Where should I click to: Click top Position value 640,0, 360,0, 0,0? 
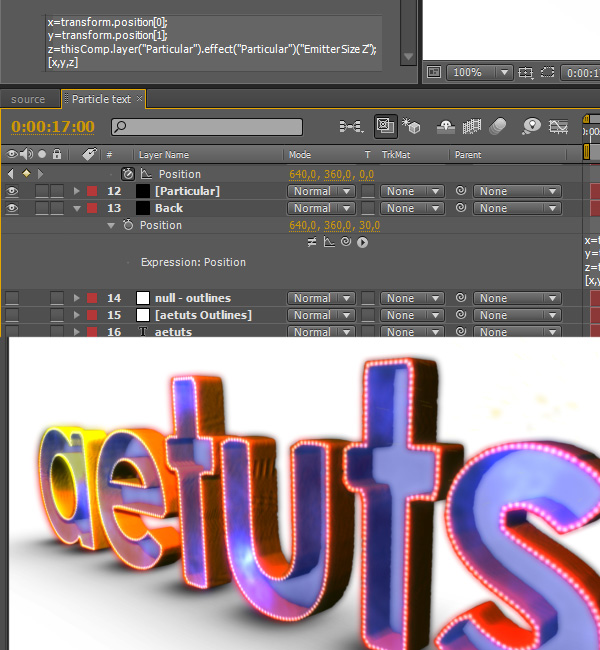tap(331, 174)
